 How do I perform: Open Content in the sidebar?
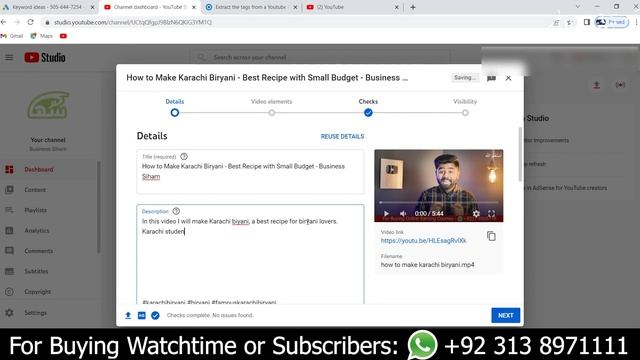point(35,190)
